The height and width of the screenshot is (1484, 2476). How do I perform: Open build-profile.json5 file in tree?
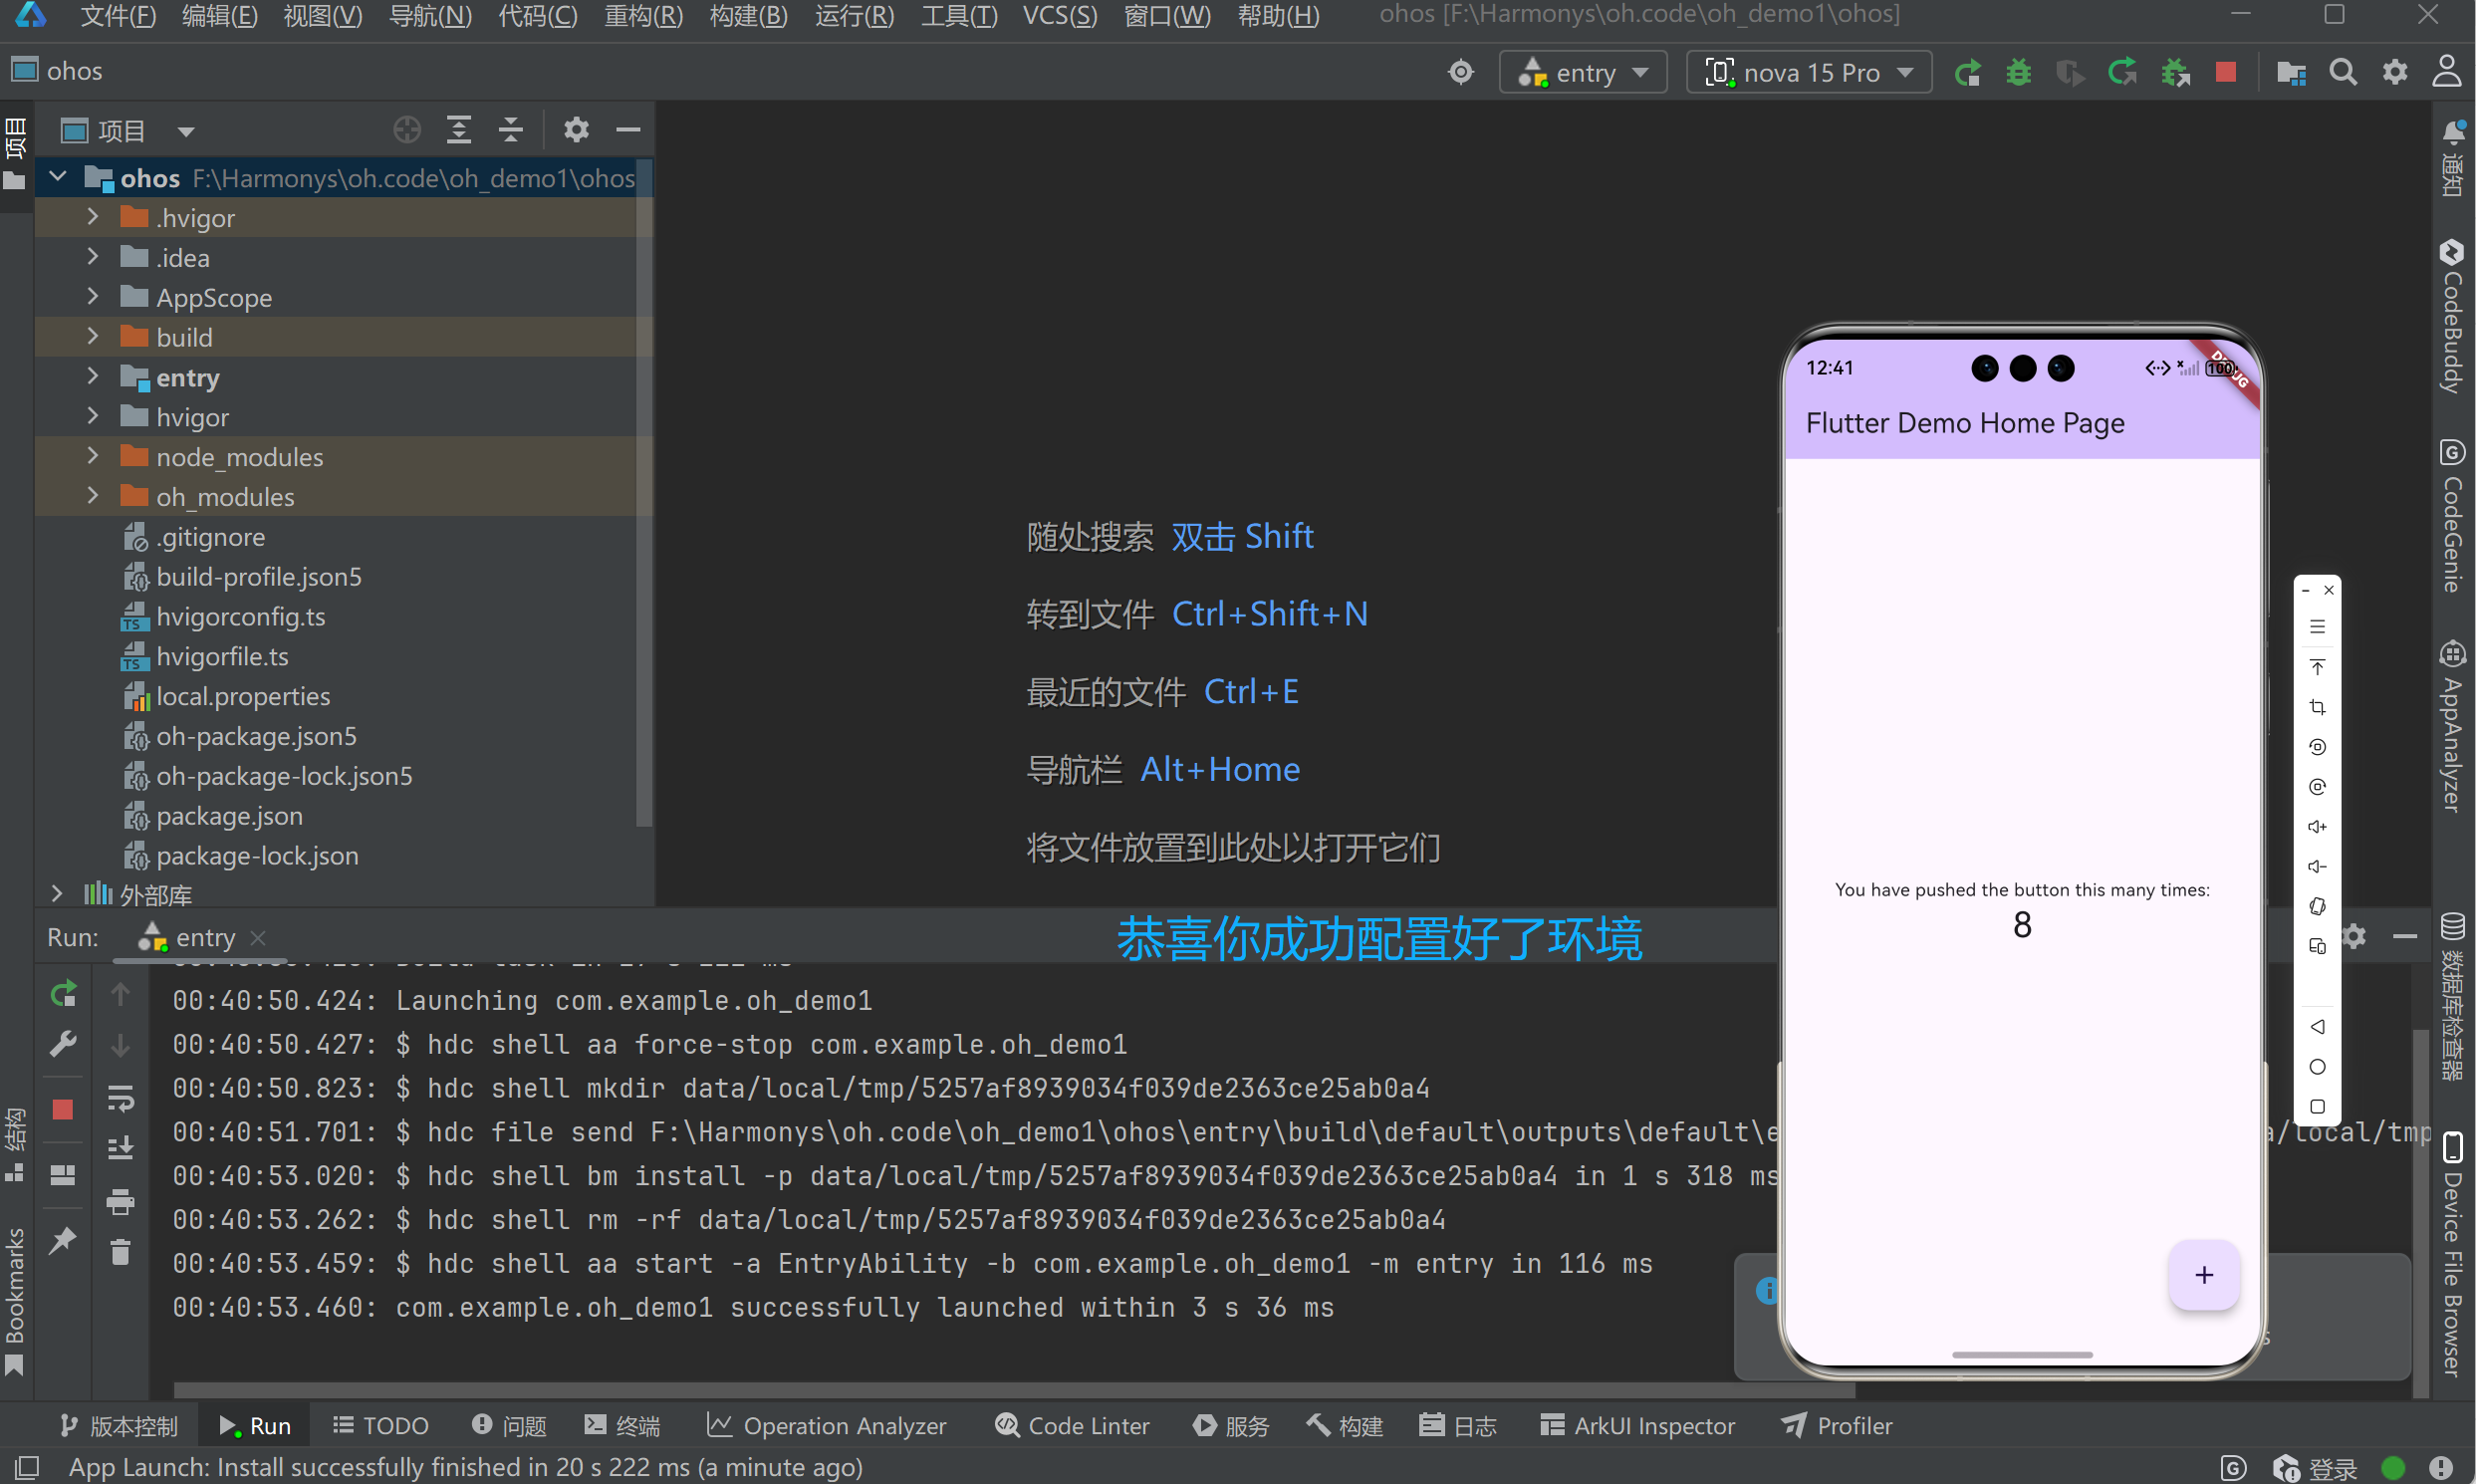(x=258, y=577)
